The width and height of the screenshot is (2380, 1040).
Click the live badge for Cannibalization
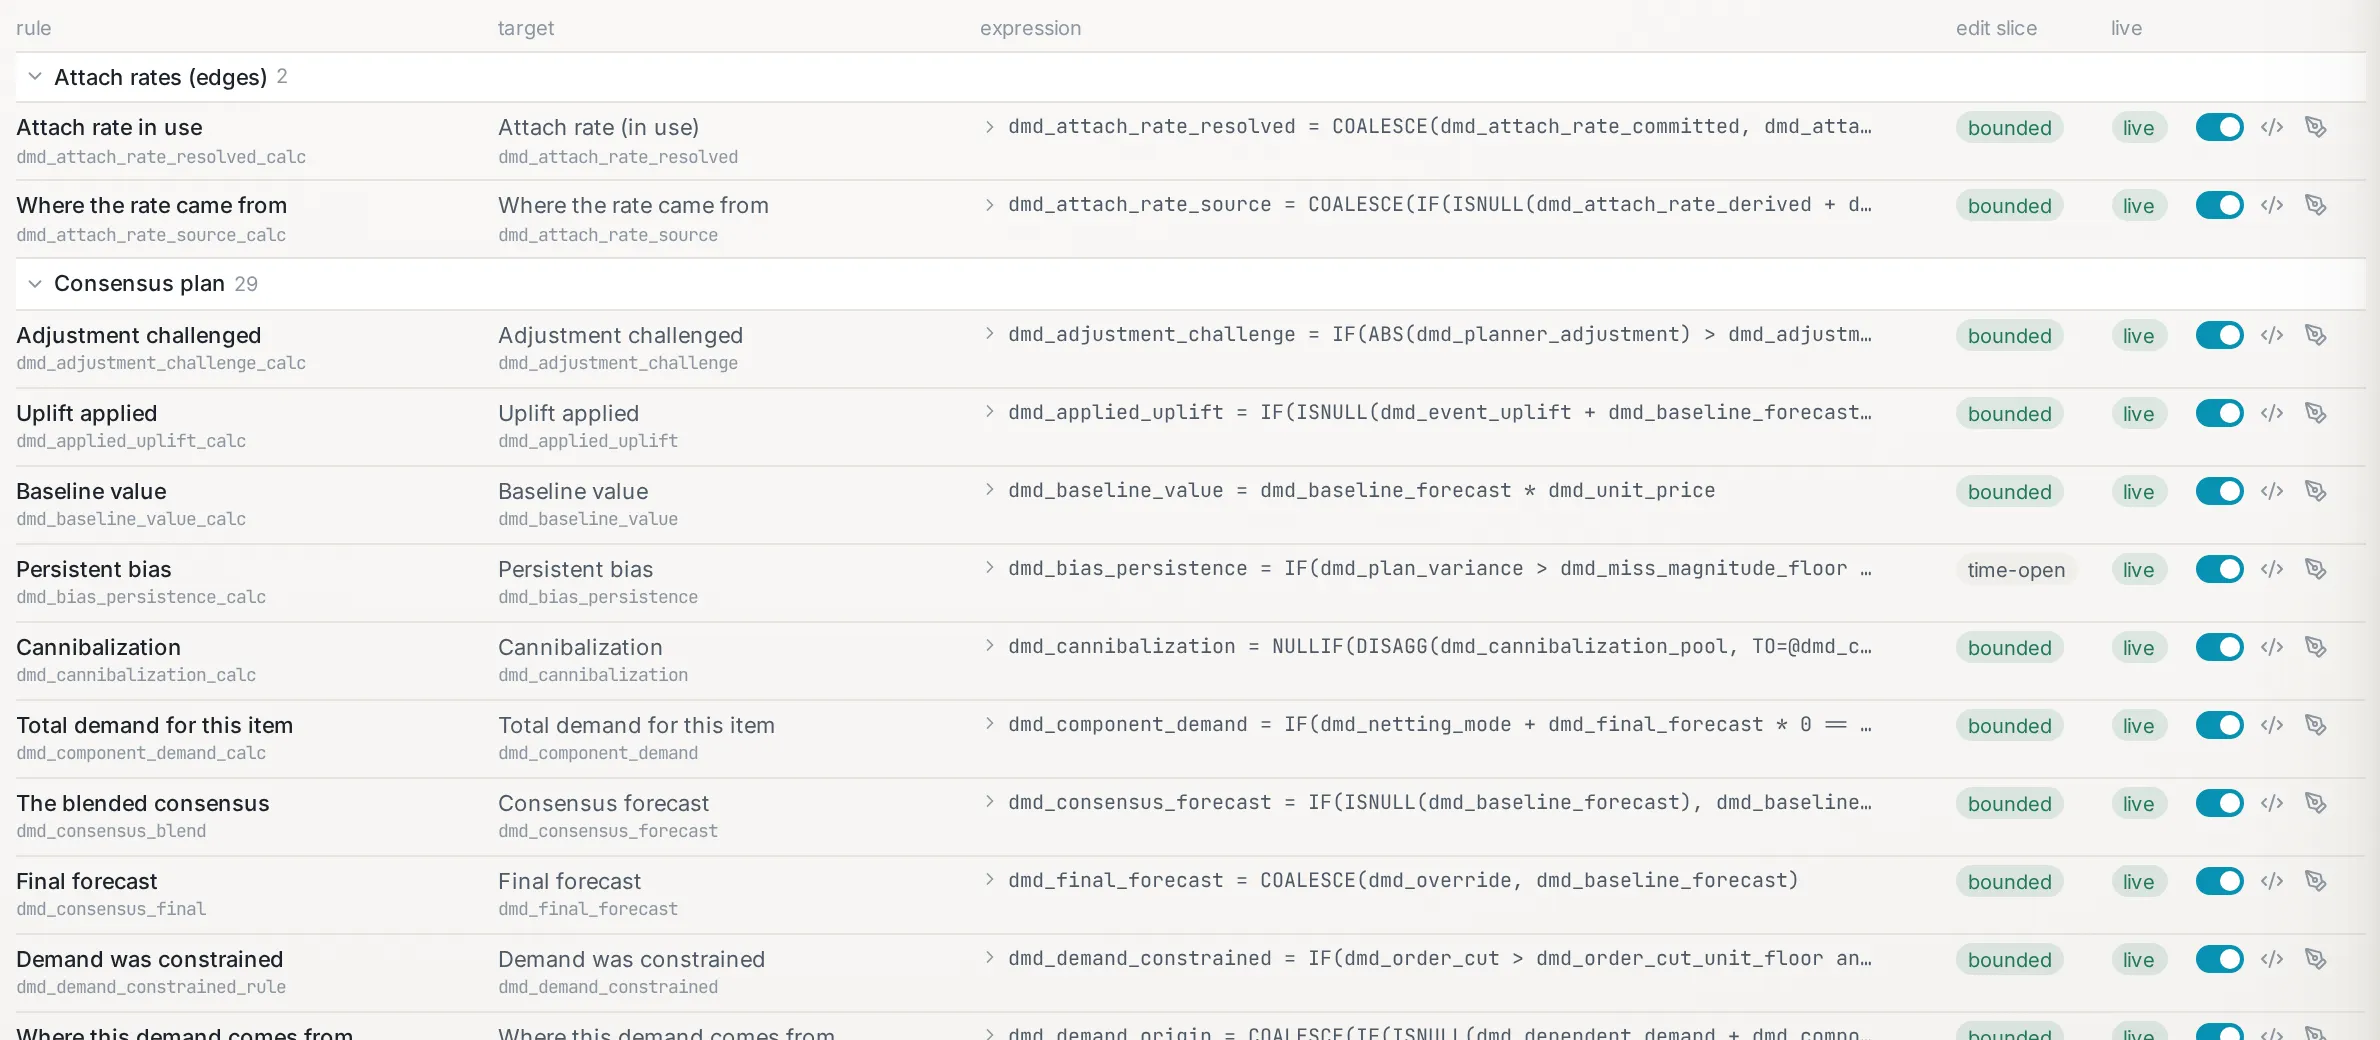(2139, 648)
